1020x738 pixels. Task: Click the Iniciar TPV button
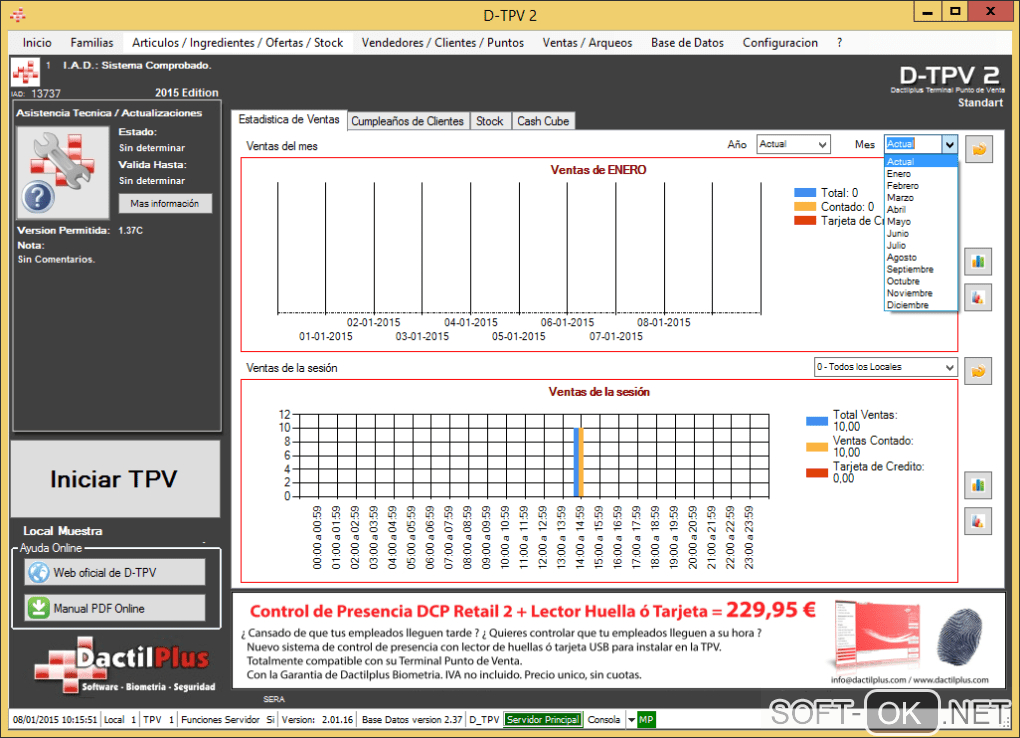tap(114, 479)
